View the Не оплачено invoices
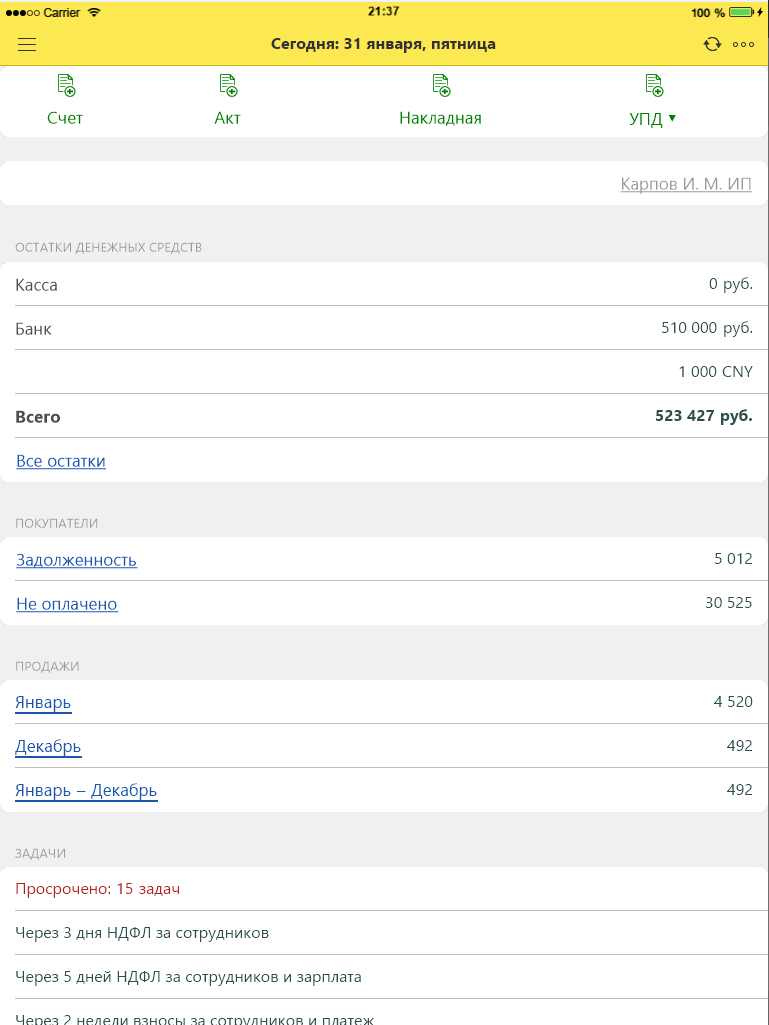 click(67, 604)
